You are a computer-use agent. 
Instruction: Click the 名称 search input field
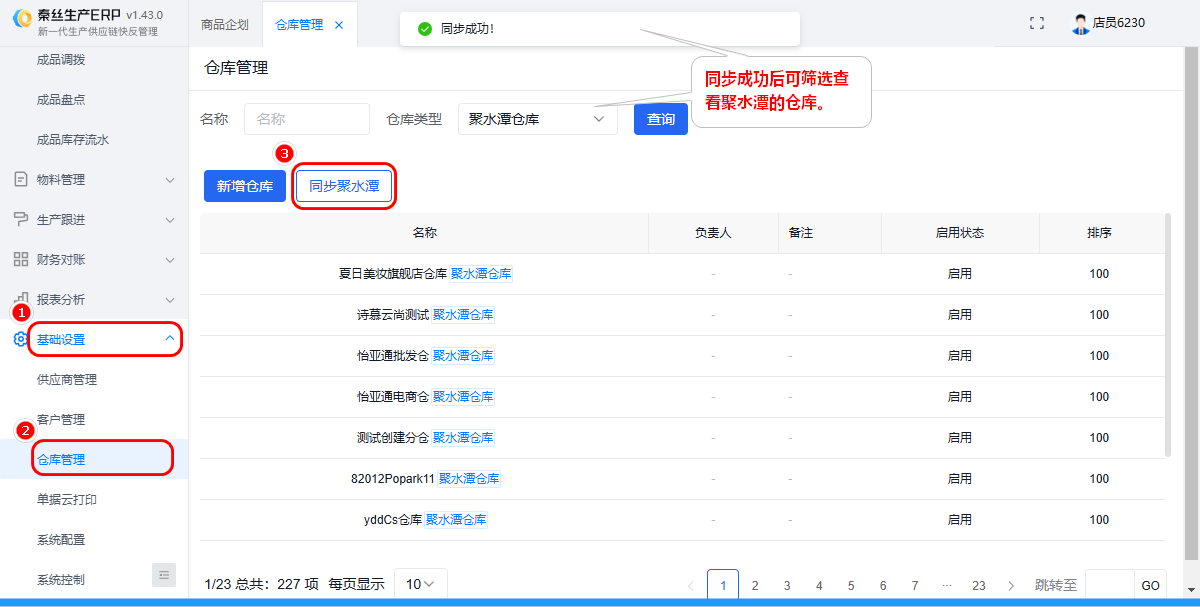pyautogui.click(x=306, y=119)
